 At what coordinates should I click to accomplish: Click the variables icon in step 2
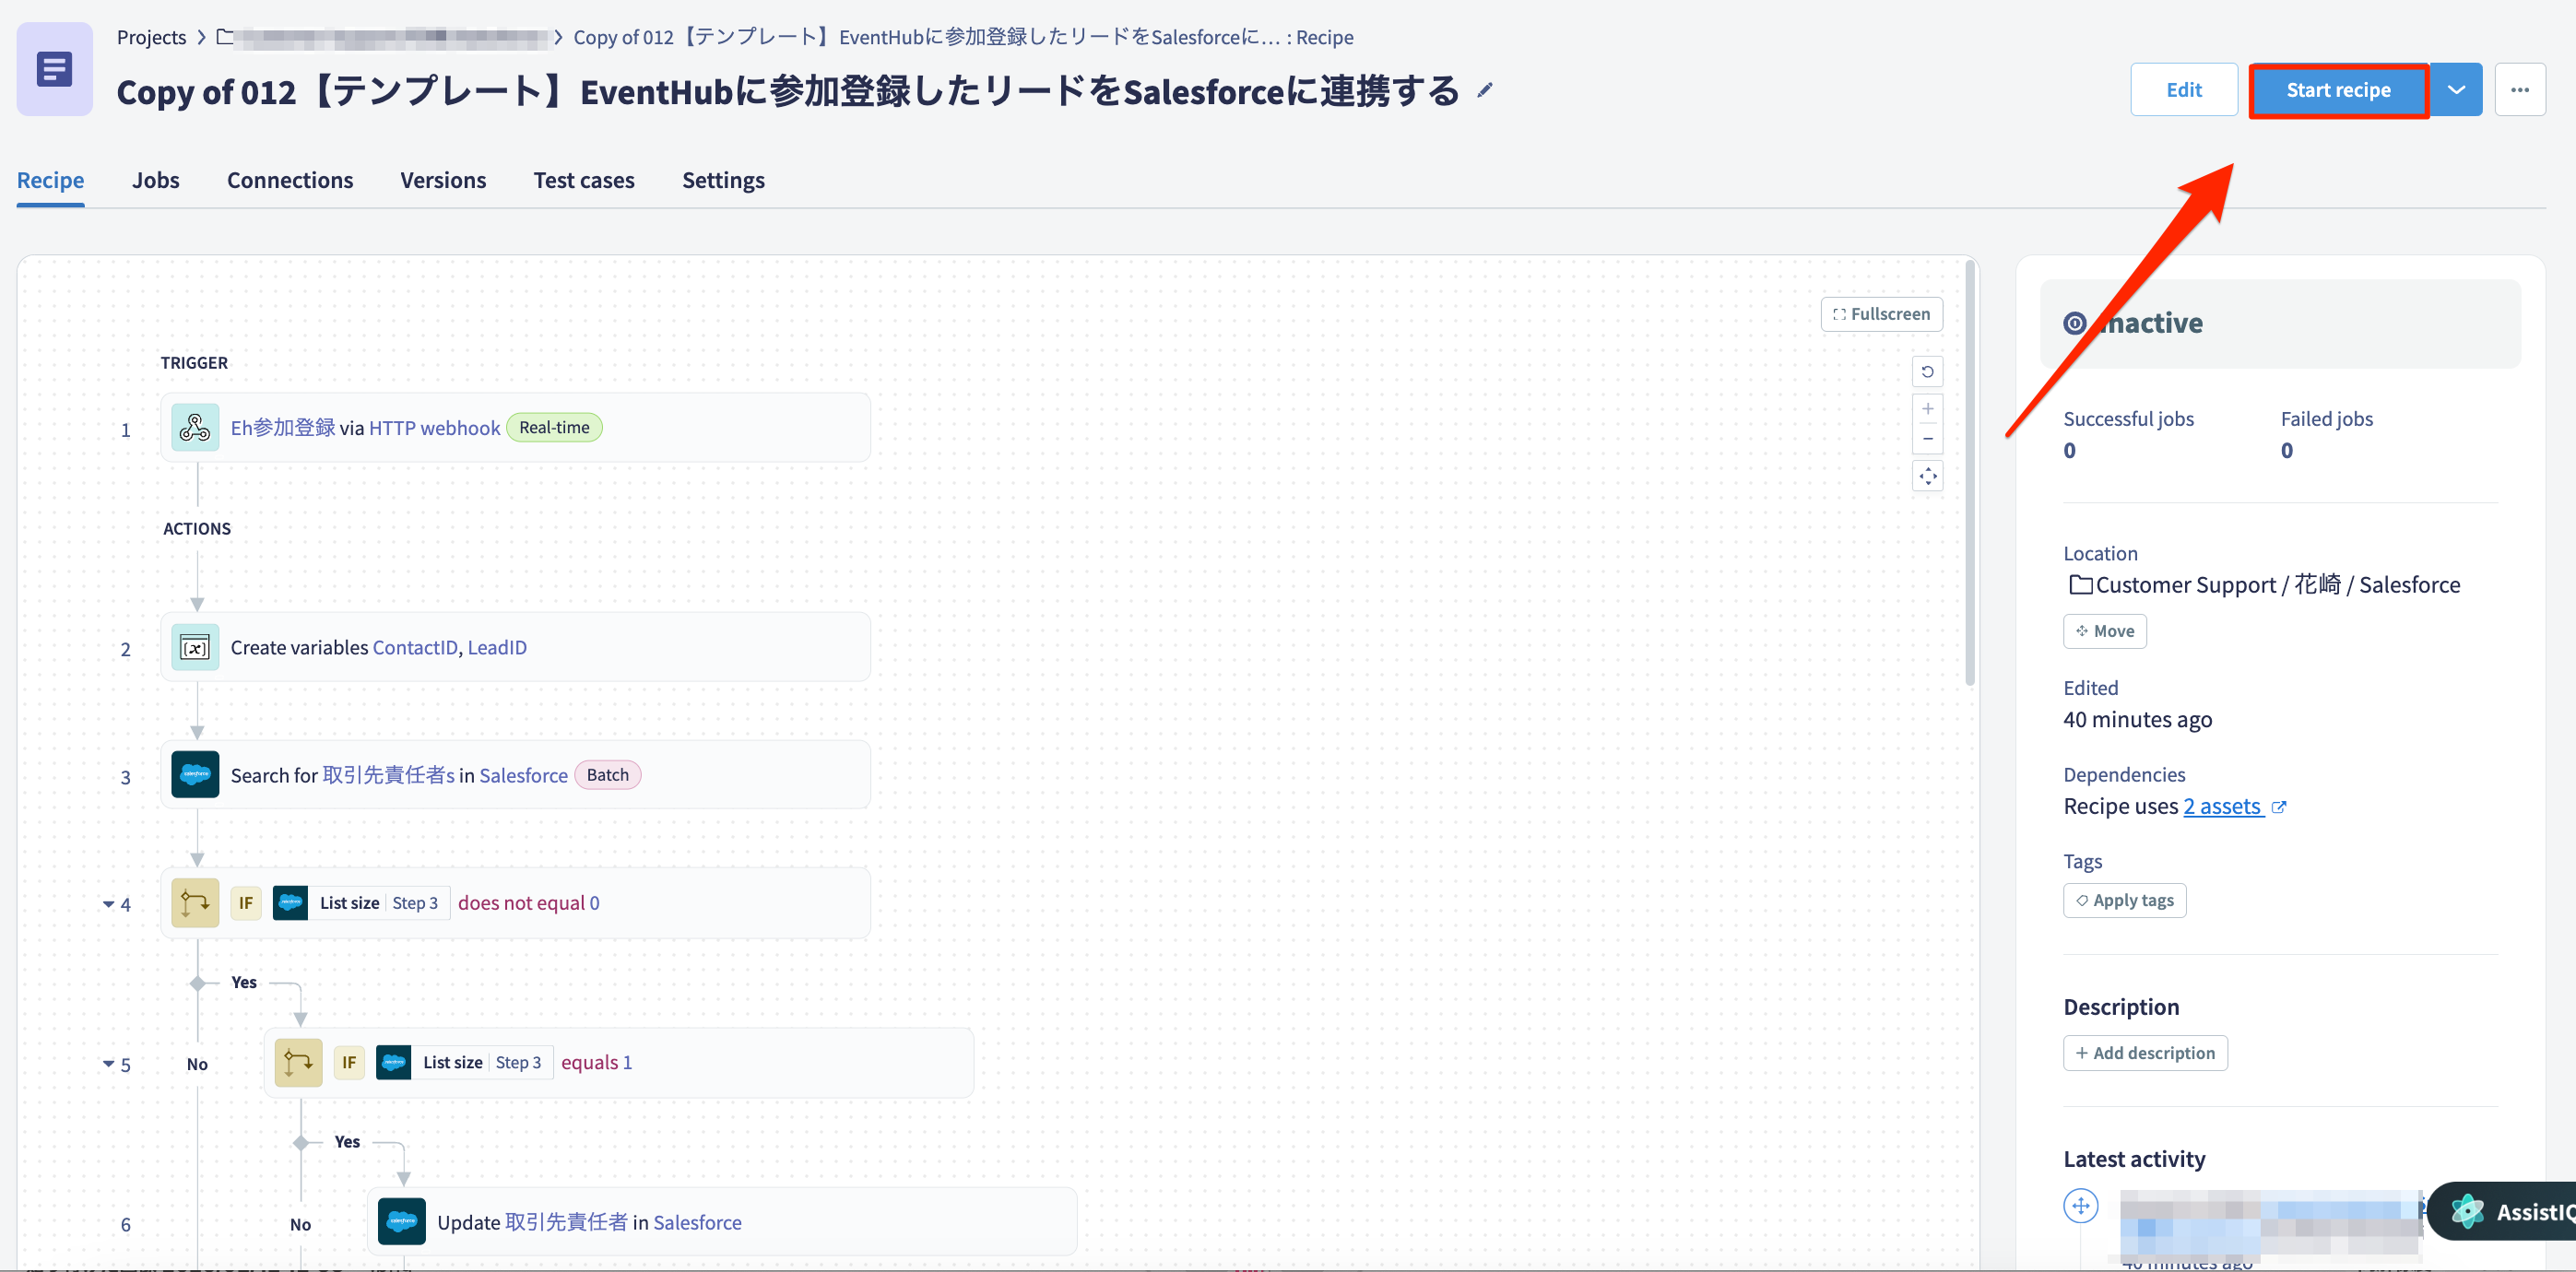[195, 648]
